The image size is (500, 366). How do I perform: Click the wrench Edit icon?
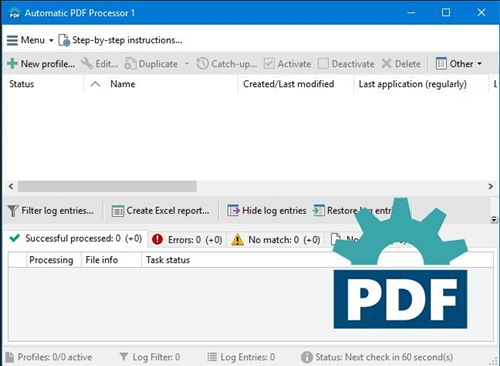[87, 63]
